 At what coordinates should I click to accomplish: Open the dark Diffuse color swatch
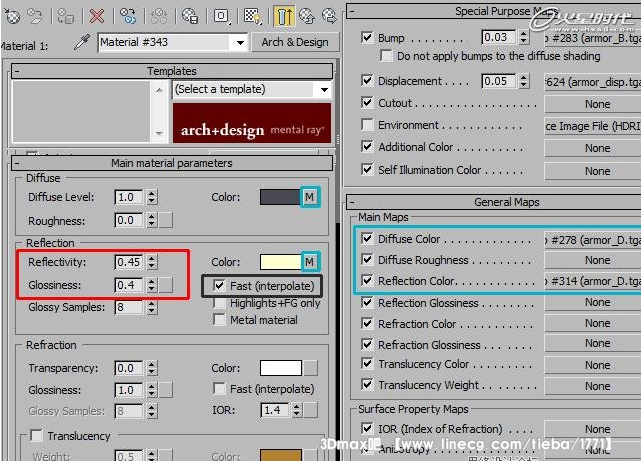[280, 197]
